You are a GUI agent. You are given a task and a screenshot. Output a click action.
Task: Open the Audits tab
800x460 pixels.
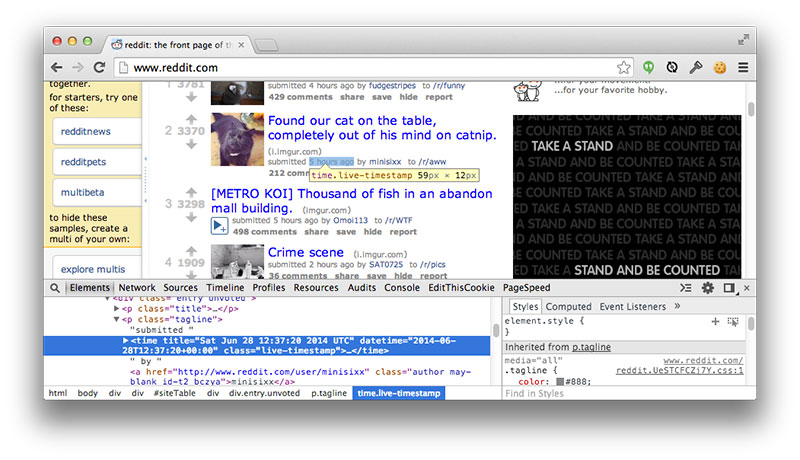click(x=362, y=288)
